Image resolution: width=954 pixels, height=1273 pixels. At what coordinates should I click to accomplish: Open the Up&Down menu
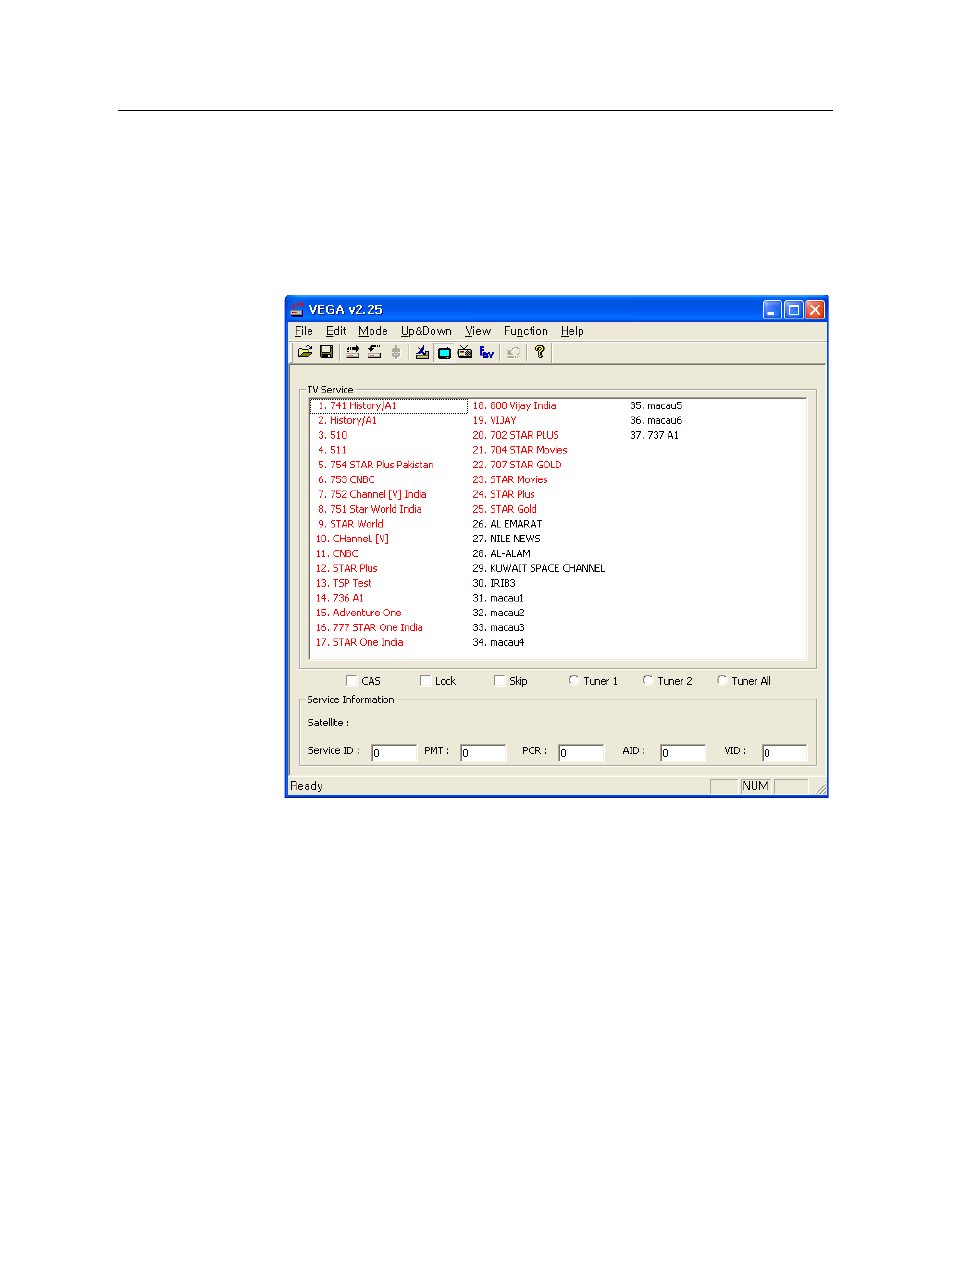(x=426, y=331)
